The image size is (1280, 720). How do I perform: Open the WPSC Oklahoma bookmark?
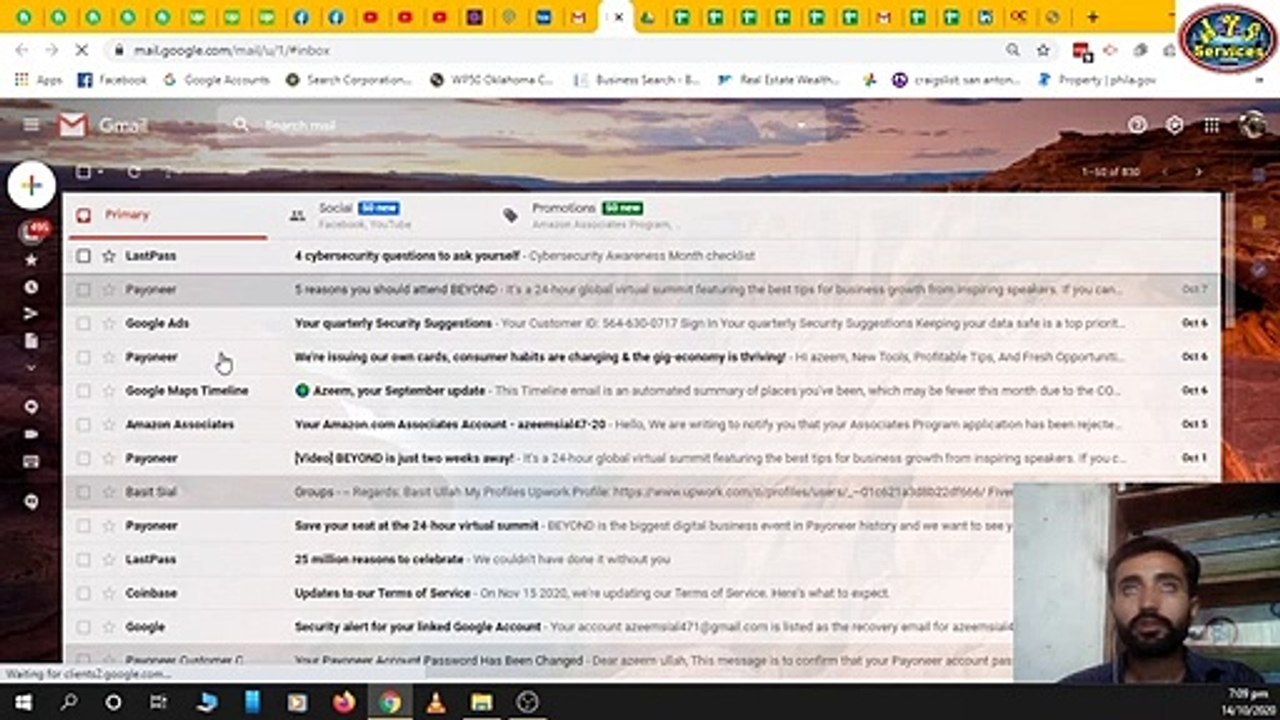(x=491, y=80)
